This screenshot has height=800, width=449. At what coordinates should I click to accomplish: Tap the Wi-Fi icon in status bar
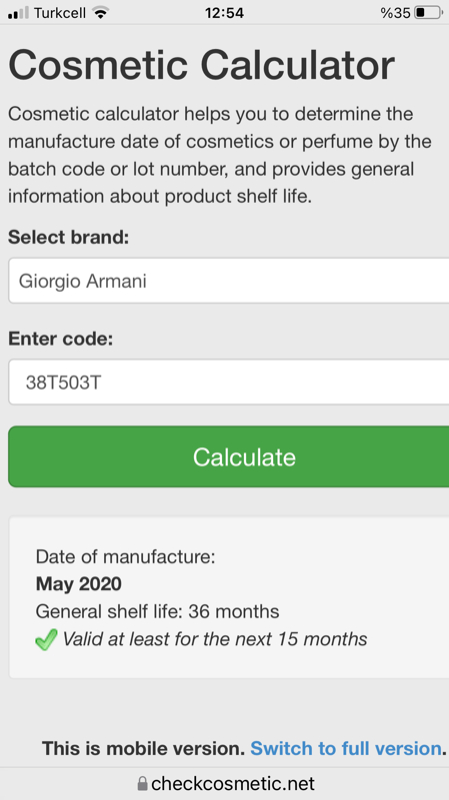(x=101, y=13)
